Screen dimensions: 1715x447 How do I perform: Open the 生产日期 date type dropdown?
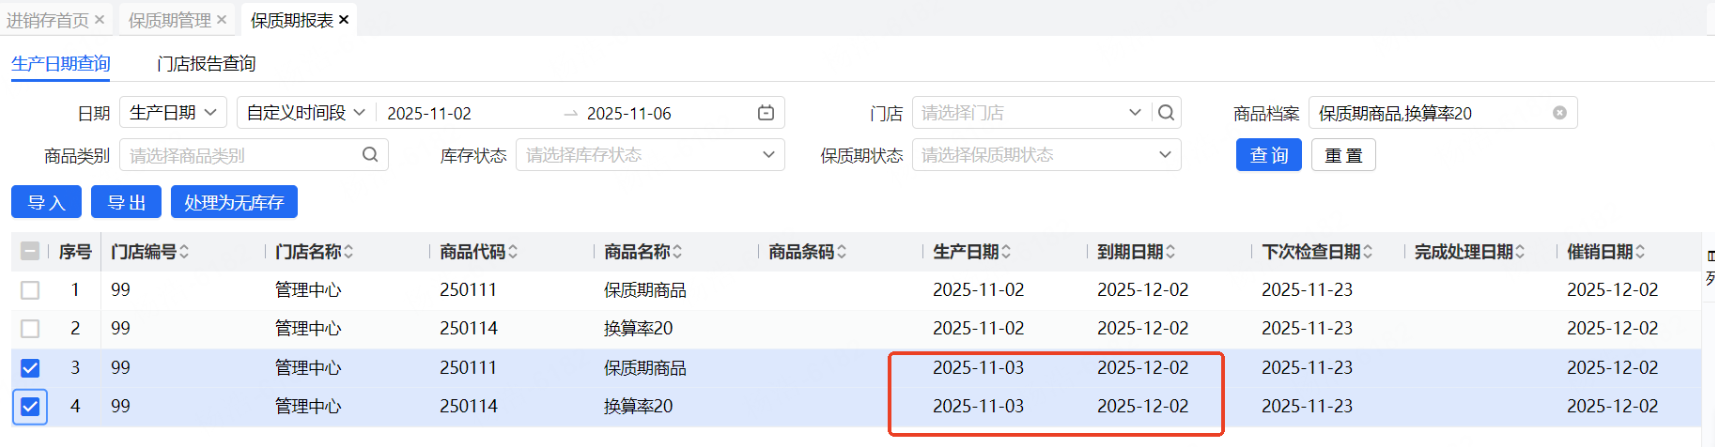173,113
